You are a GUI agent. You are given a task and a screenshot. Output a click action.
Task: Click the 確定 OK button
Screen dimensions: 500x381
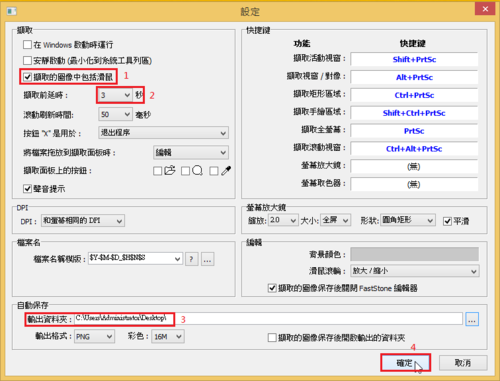(405, 363)
